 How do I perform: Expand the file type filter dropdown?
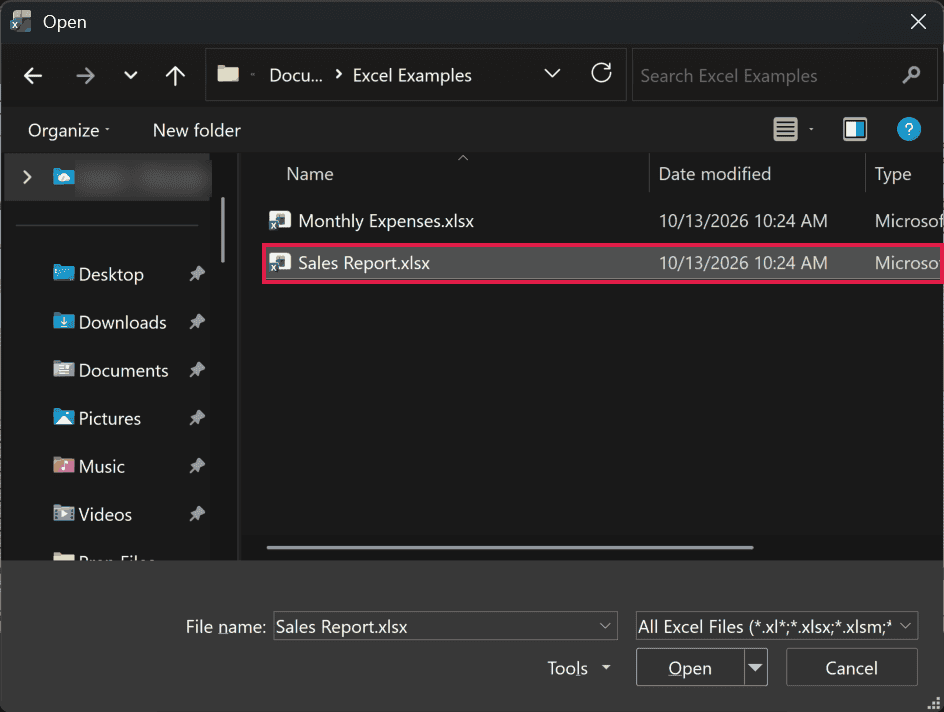777,627
